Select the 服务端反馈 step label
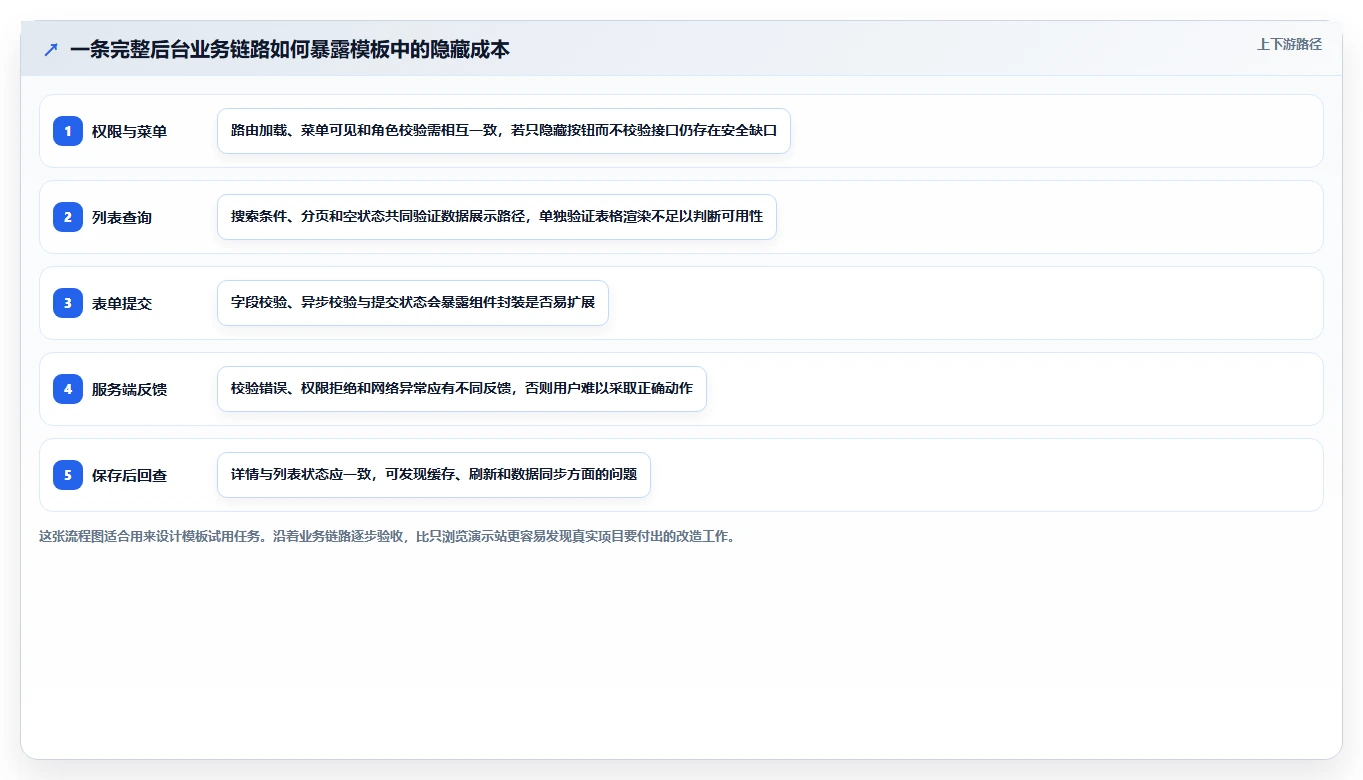Image resolution: width=1363 pixels, height=780 pixels. 129,389
